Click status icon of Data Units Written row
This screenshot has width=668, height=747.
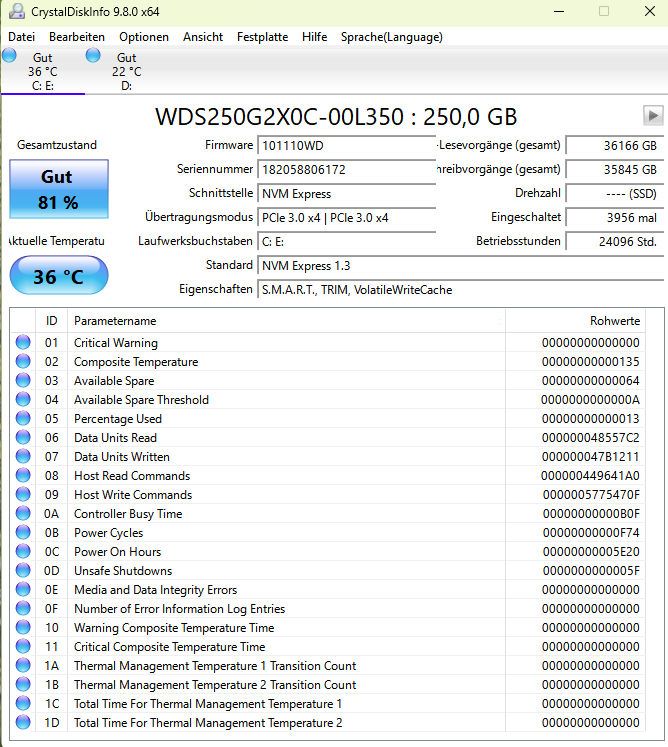[23, 456]
